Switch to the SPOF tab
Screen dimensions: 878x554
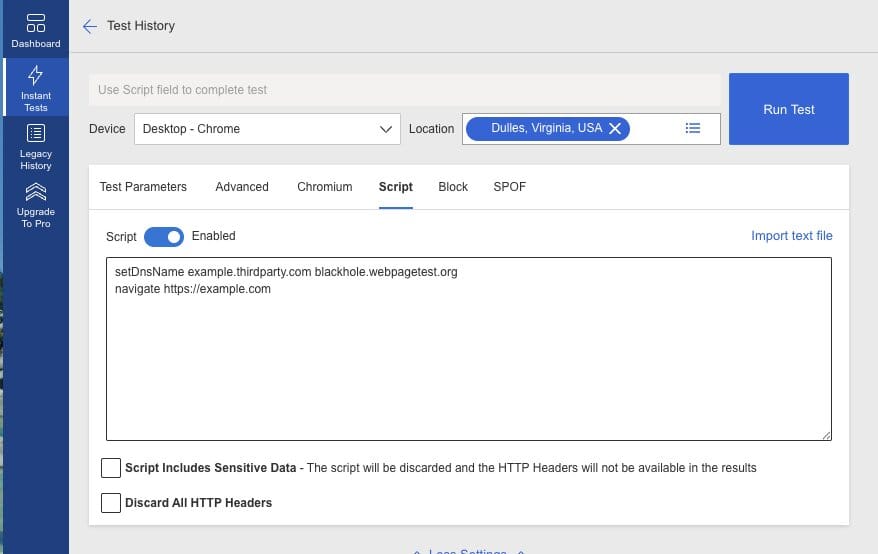point(510,187)
